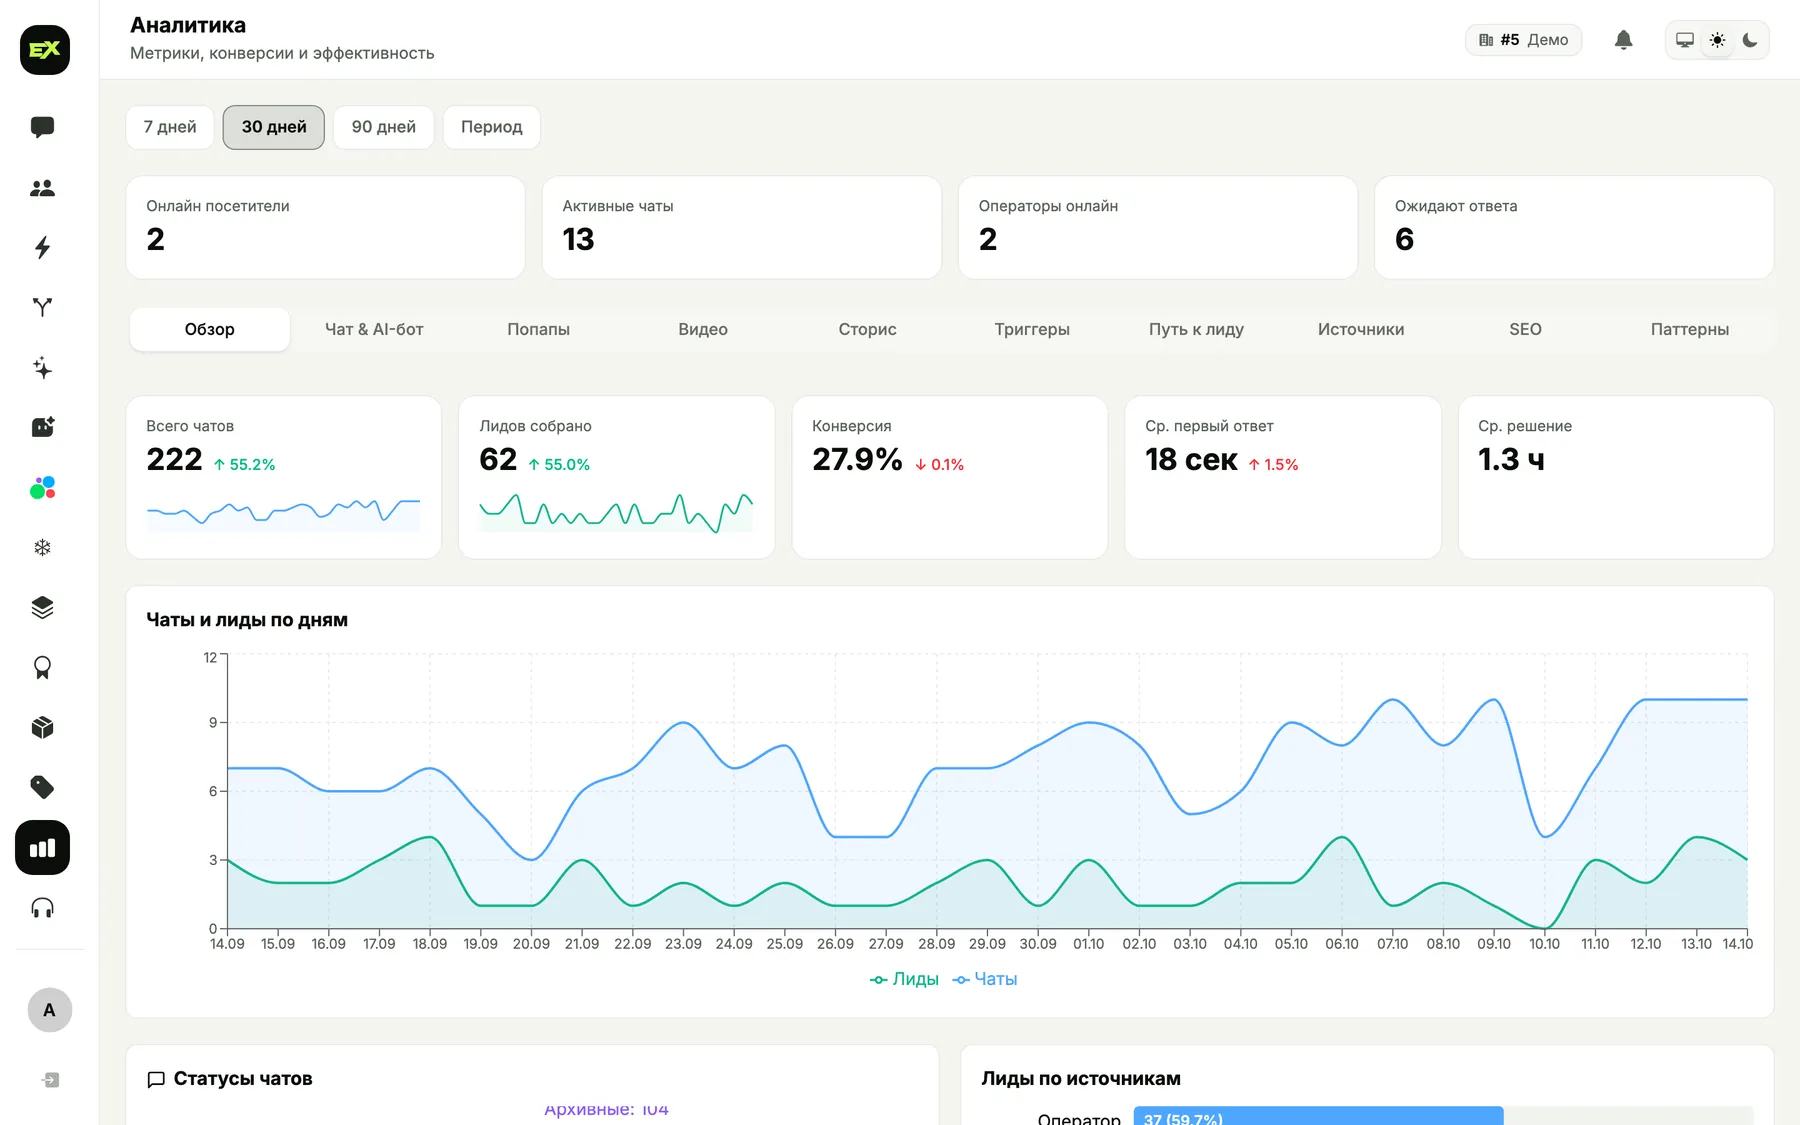Click the Ожидают ответа 6 card
Viewport: 1800px width, 1125px height.
coord(1574,227)
